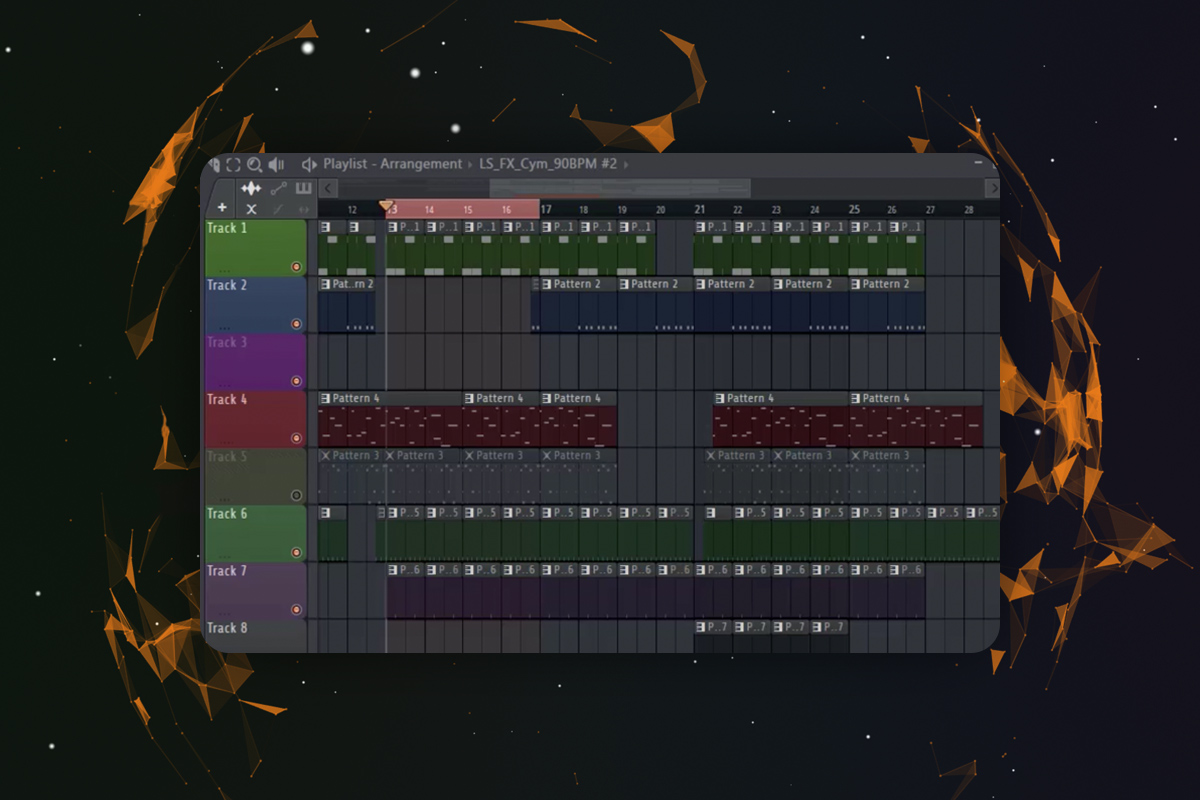Select the delete (X) tool
This screenshot has width=1200, height=800.
pyautogui.click(x=252, y=209)
